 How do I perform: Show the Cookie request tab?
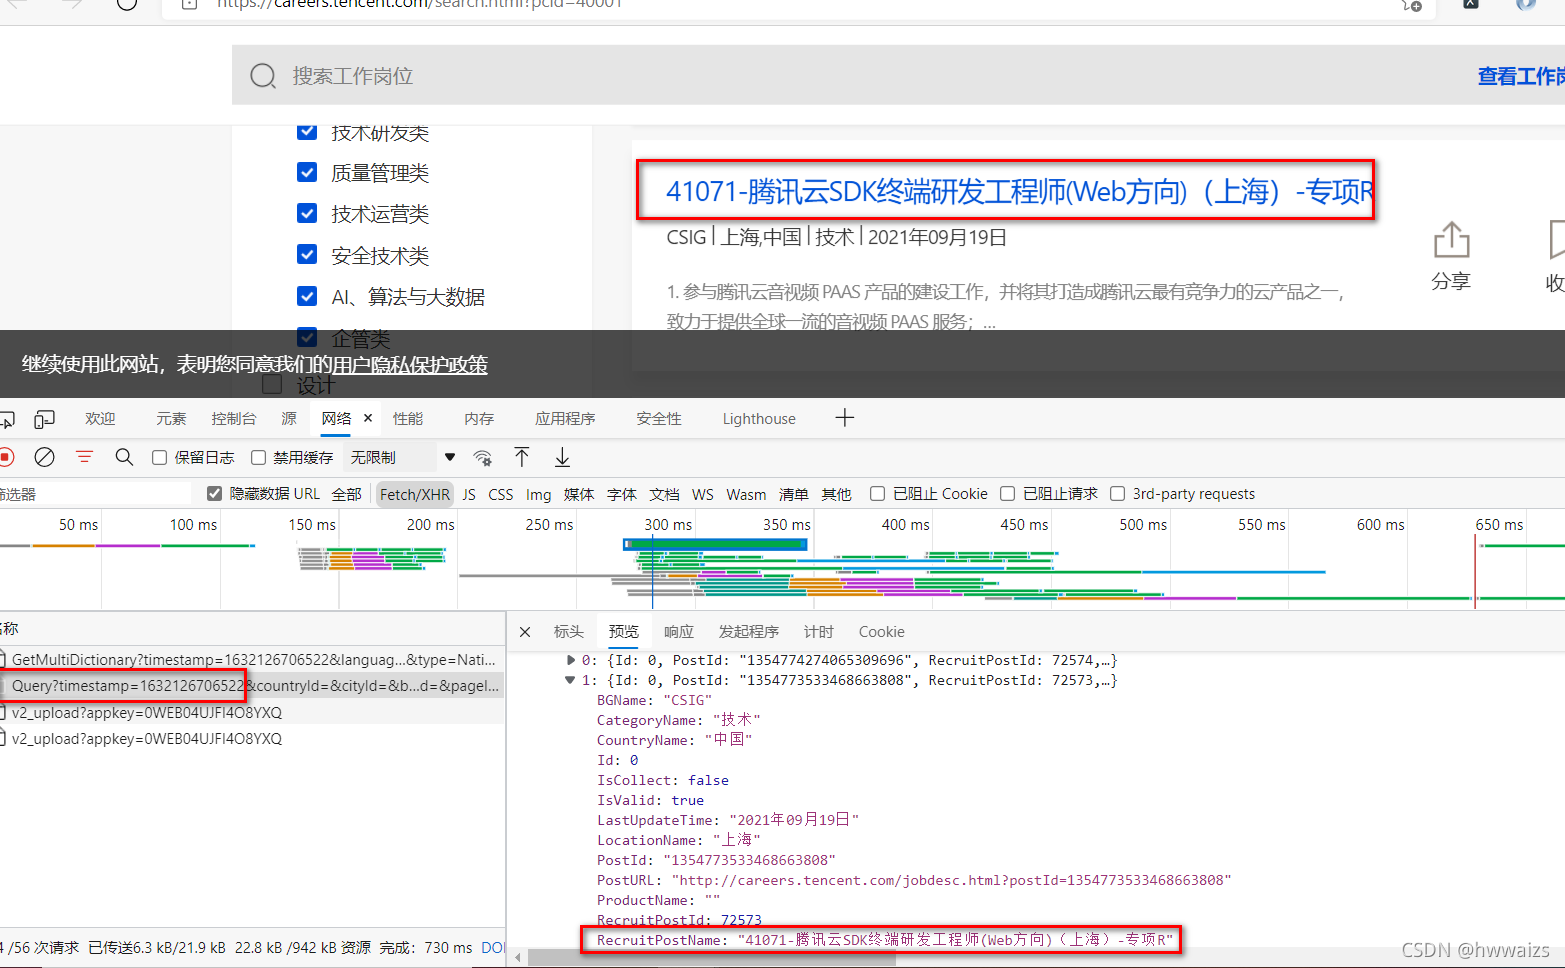click(x=881, y=632)
